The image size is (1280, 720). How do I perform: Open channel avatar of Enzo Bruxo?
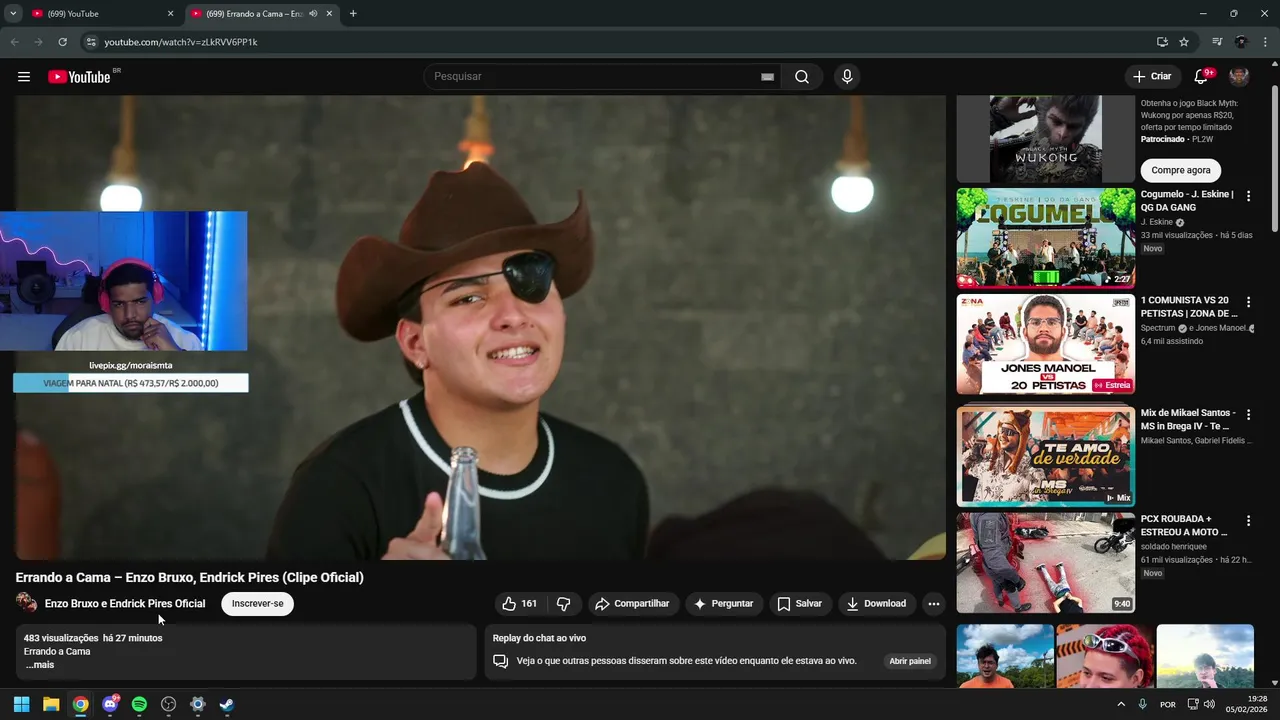[x=27, y=603]
